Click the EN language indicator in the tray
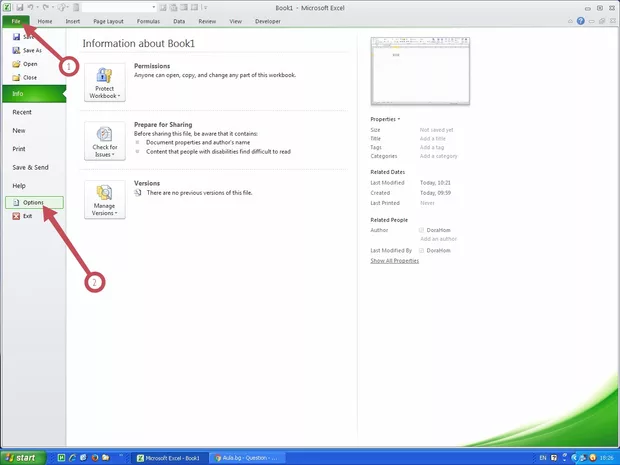This screenshot has width=620, height=465. tap(543, 458)
